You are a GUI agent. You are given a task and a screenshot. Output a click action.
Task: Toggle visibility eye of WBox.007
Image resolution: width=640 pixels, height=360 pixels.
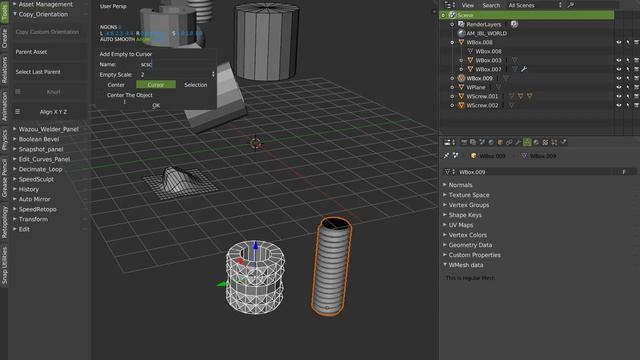pyautogui.click(x=619, y=69)
